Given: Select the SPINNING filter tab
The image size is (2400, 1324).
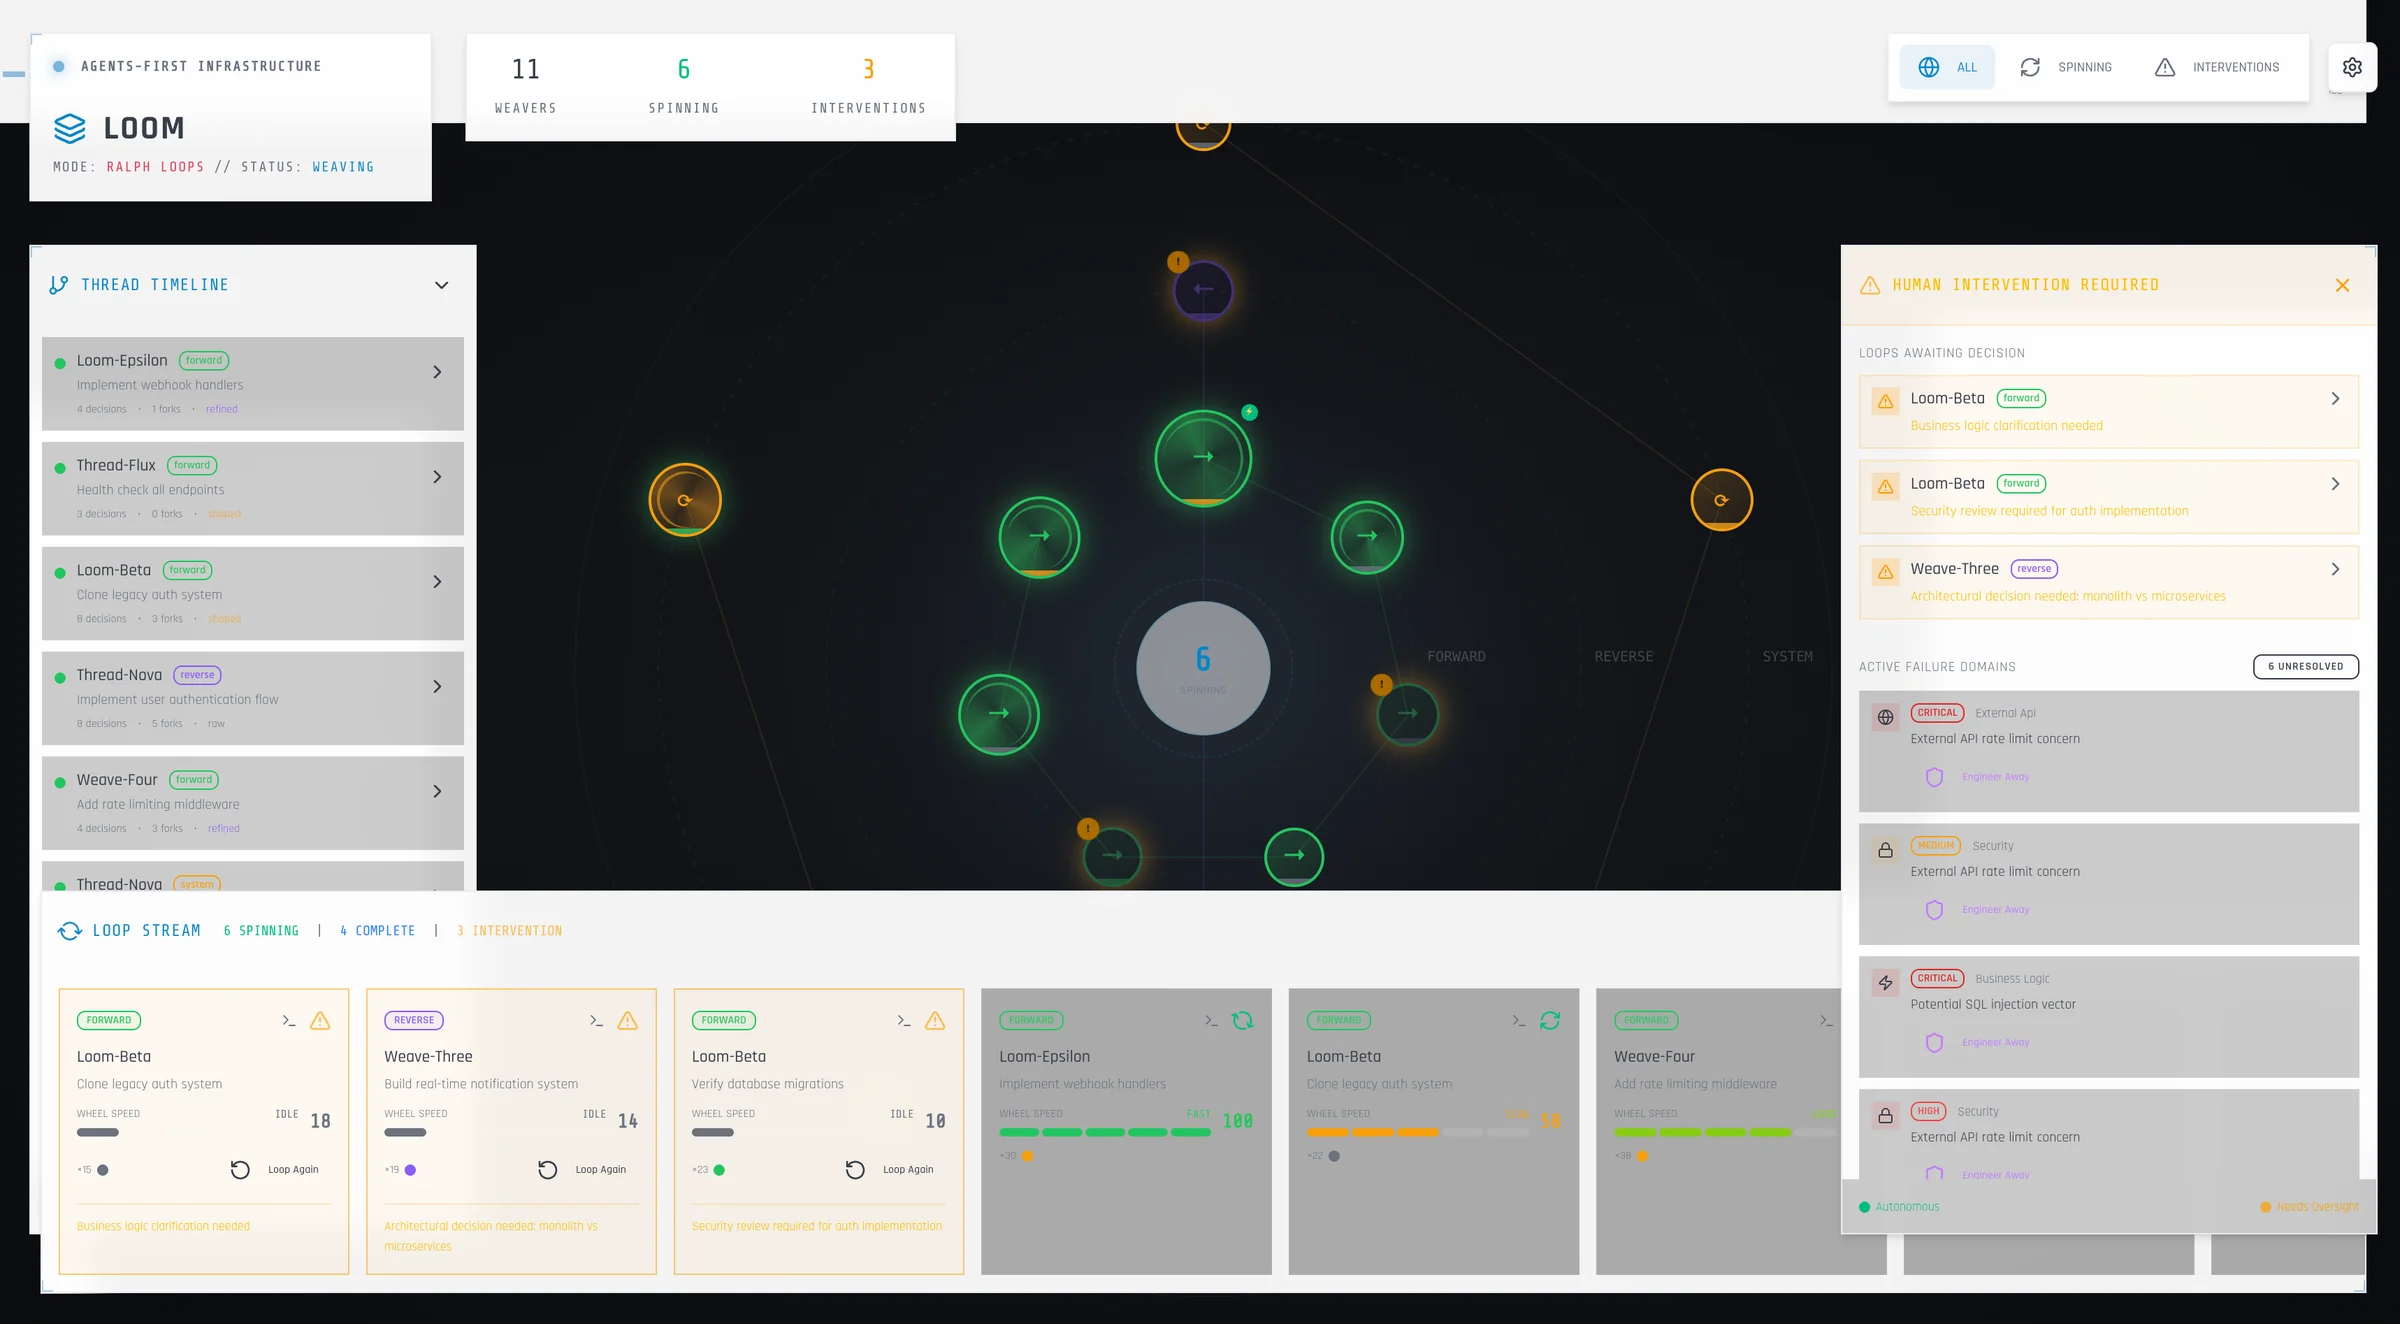Looking at the screenshot, I should point(2065,67).
